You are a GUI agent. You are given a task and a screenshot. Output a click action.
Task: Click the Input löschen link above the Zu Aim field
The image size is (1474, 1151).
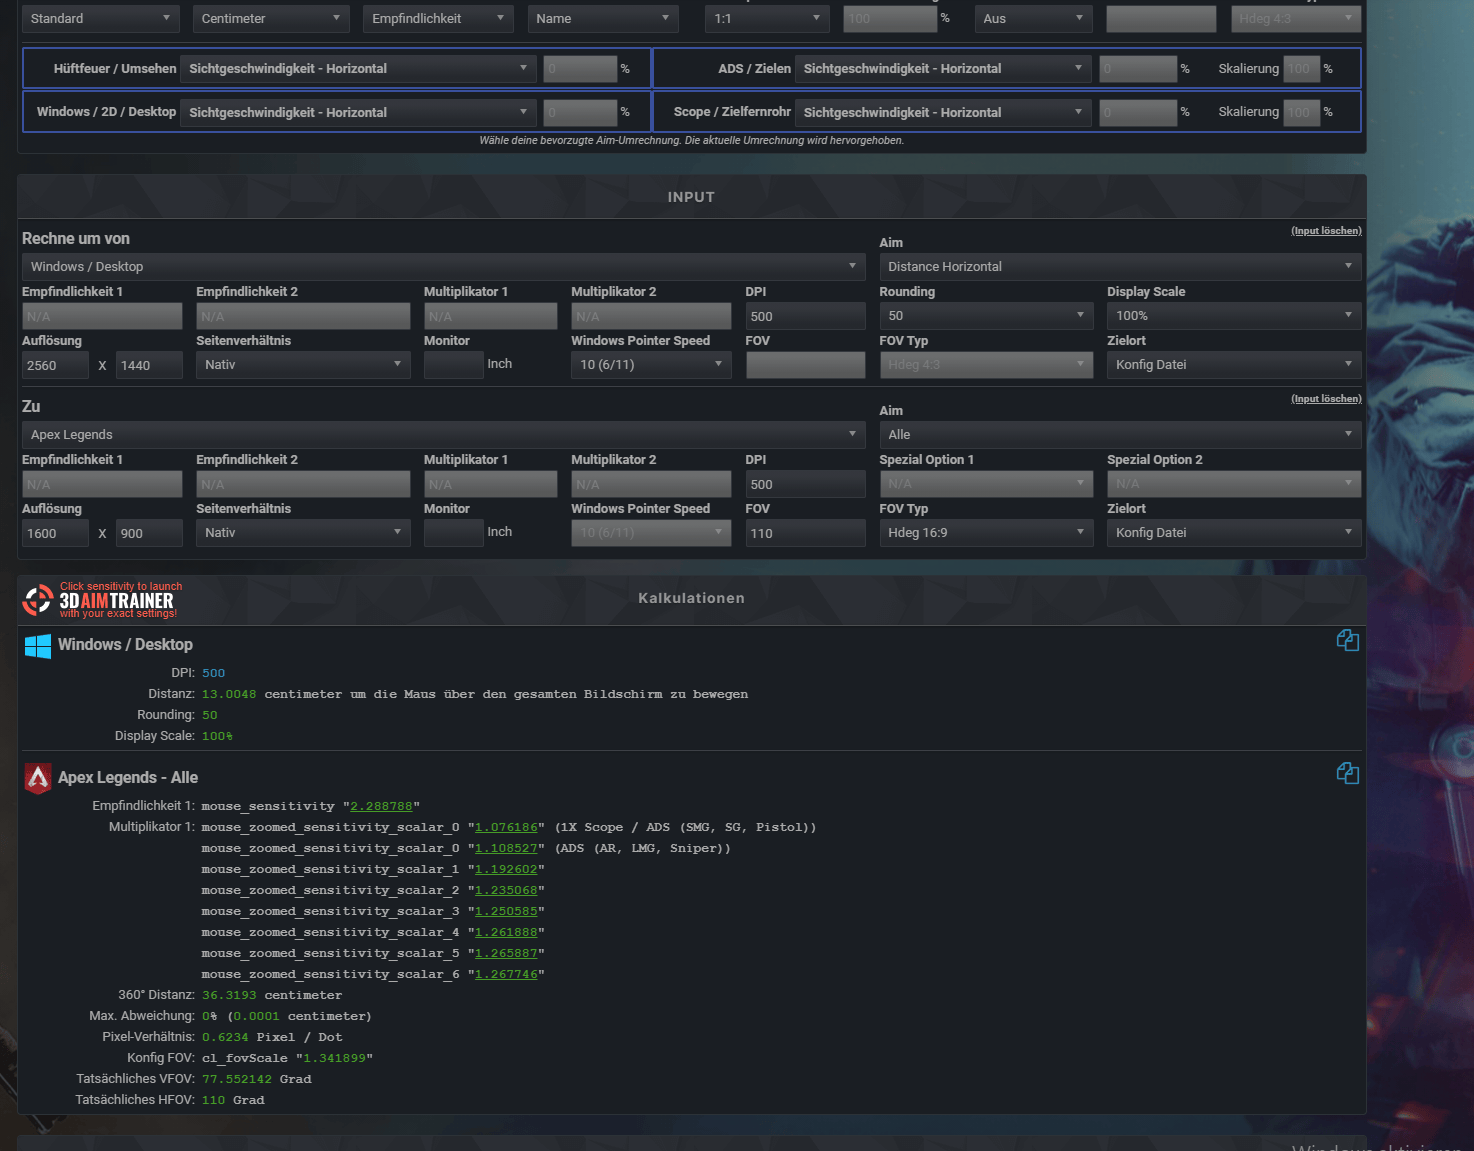point(1326,399)
